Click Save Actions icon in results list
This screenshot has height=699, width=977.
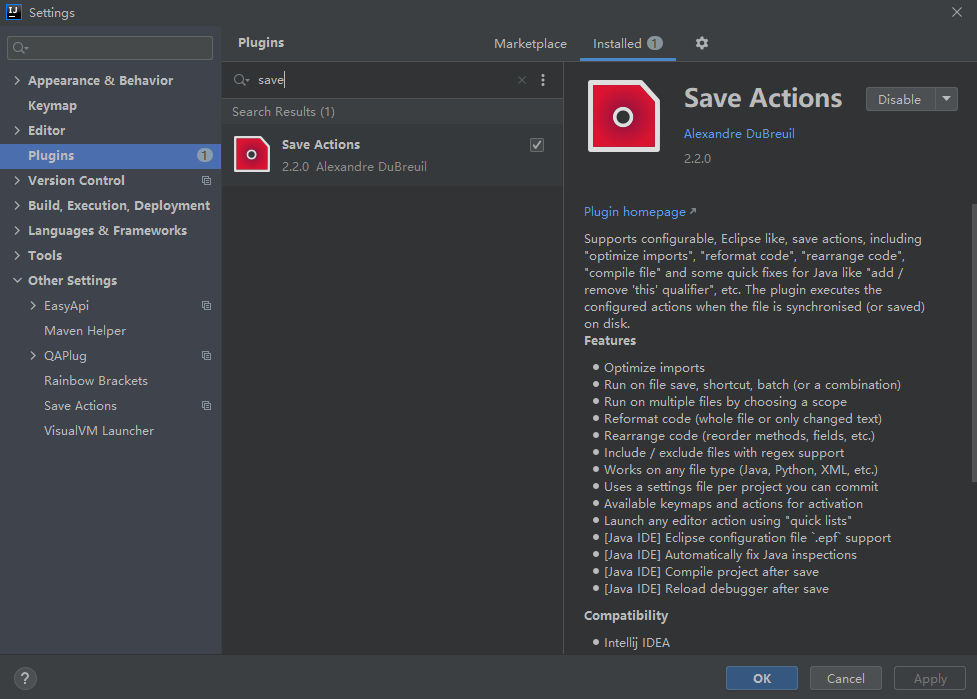click(x=252, y=154)
